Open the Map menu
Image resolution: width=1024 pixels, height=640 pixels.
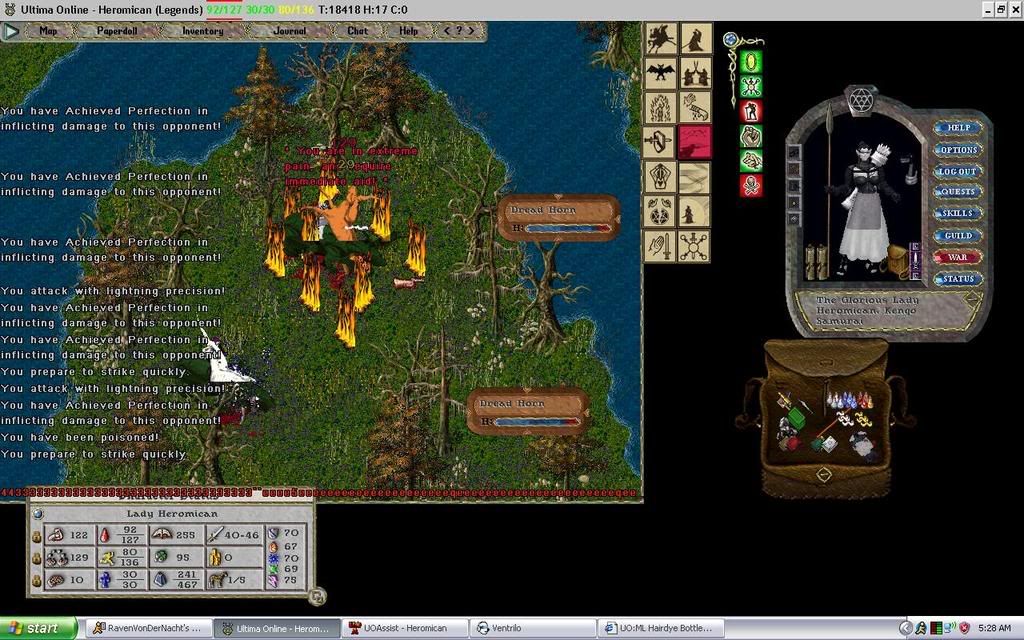click(48, 31)
